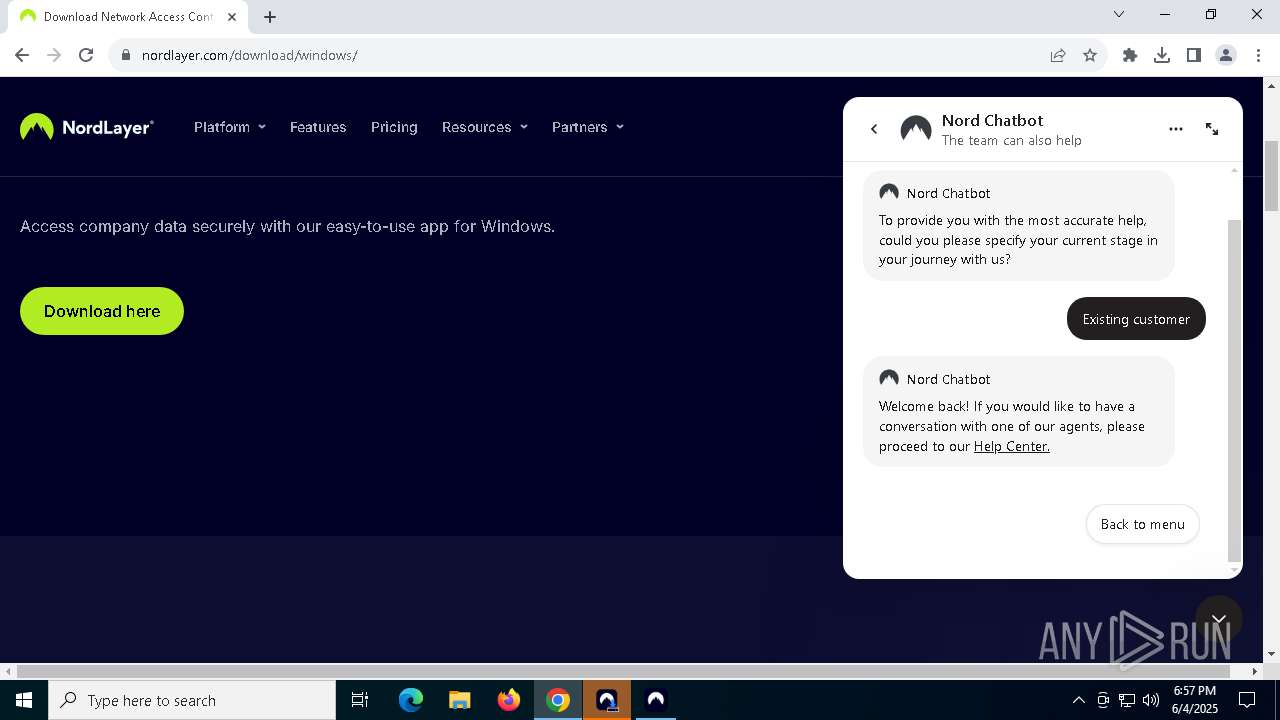
Task: Show hidden system tray icons
Action: pos(1078,700)
